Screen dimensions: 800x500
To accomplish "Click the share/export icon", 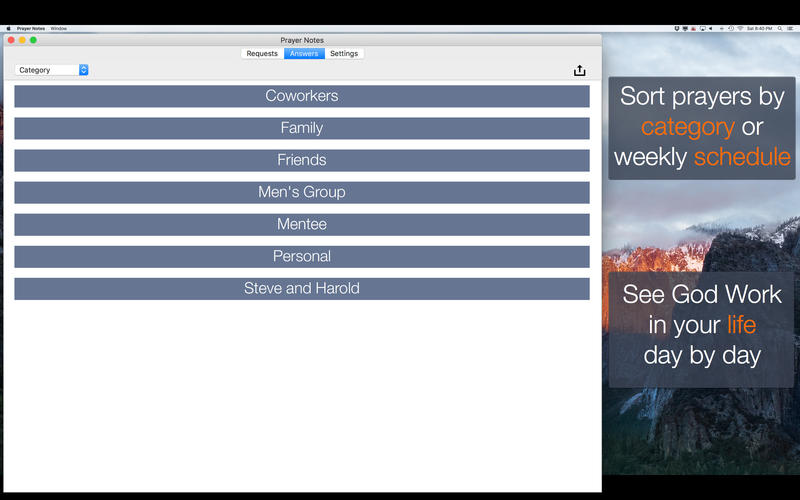I will [579, 70].
